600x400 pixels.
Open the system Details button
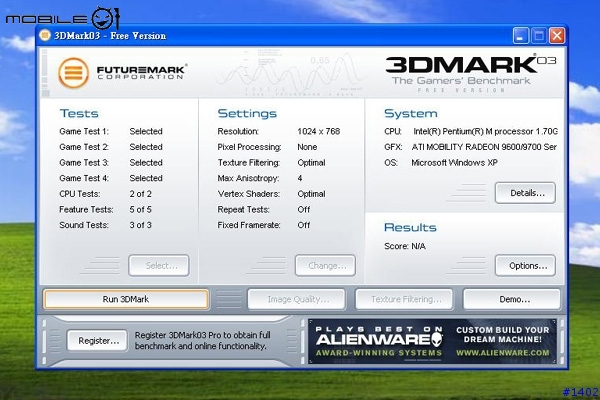525,193
